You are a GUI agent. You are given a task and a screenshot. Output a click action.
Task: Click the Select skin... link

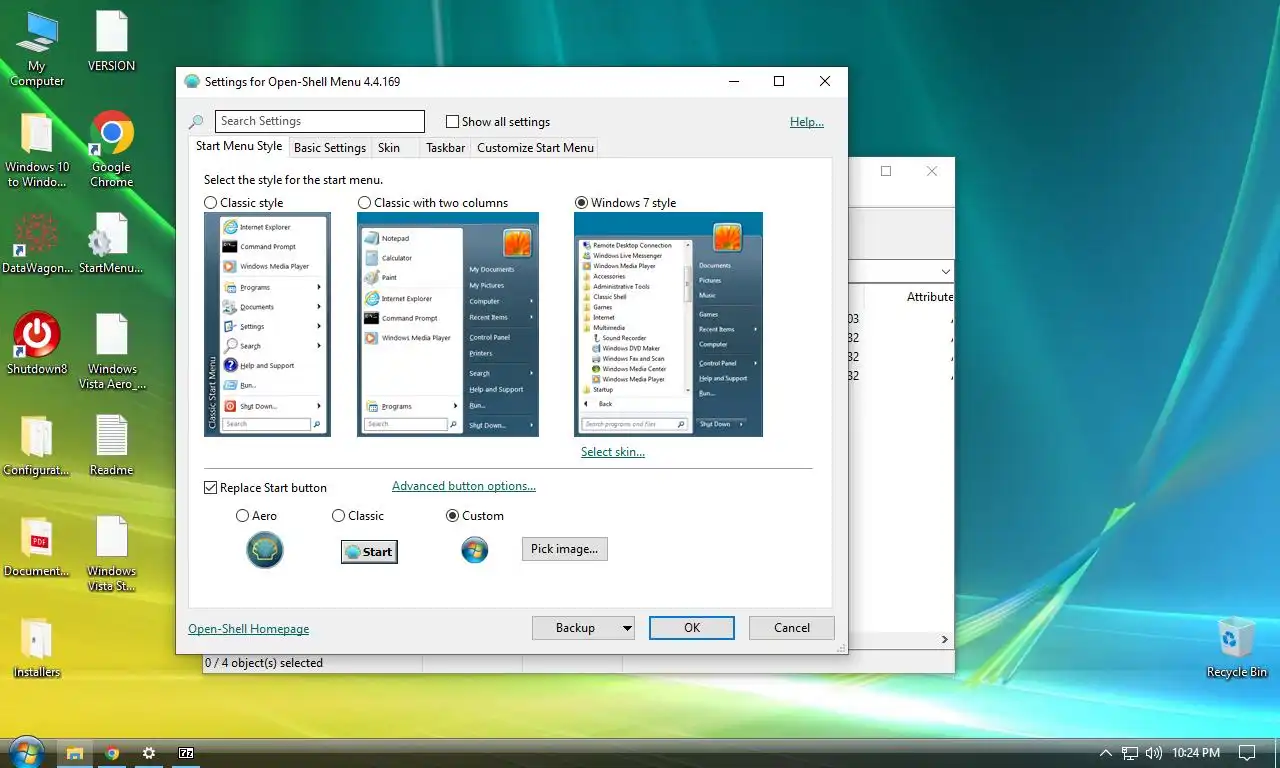(x=613, y=452)
